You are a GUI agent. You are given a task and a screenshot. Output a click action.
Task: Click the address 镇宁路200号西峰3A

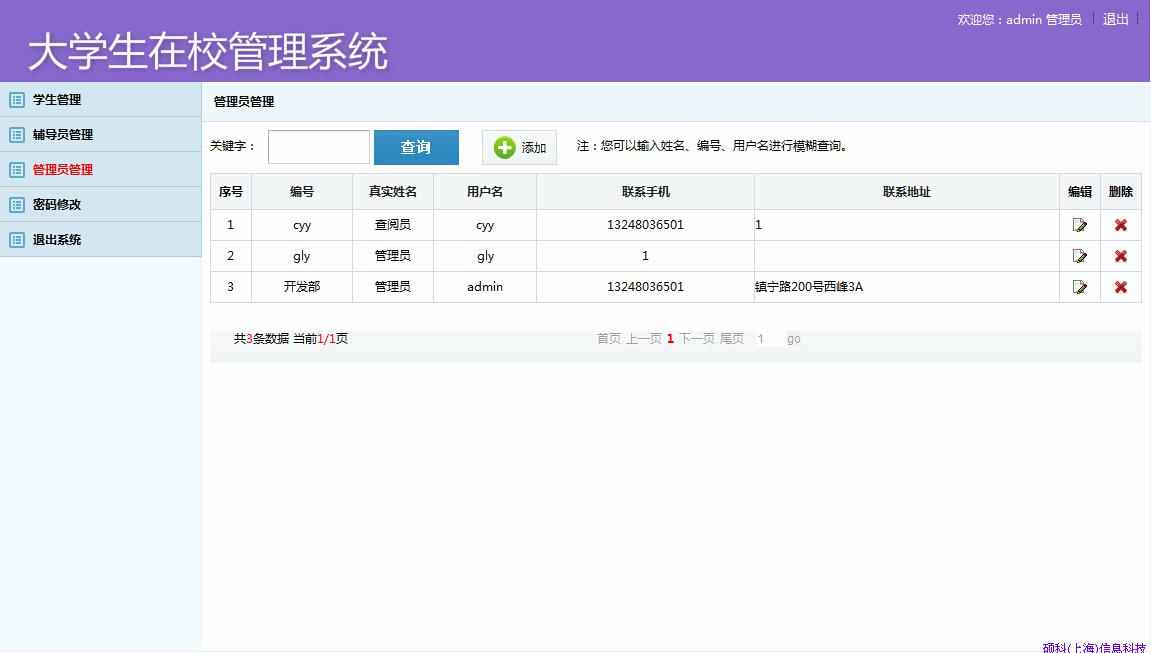click(809, 287)
